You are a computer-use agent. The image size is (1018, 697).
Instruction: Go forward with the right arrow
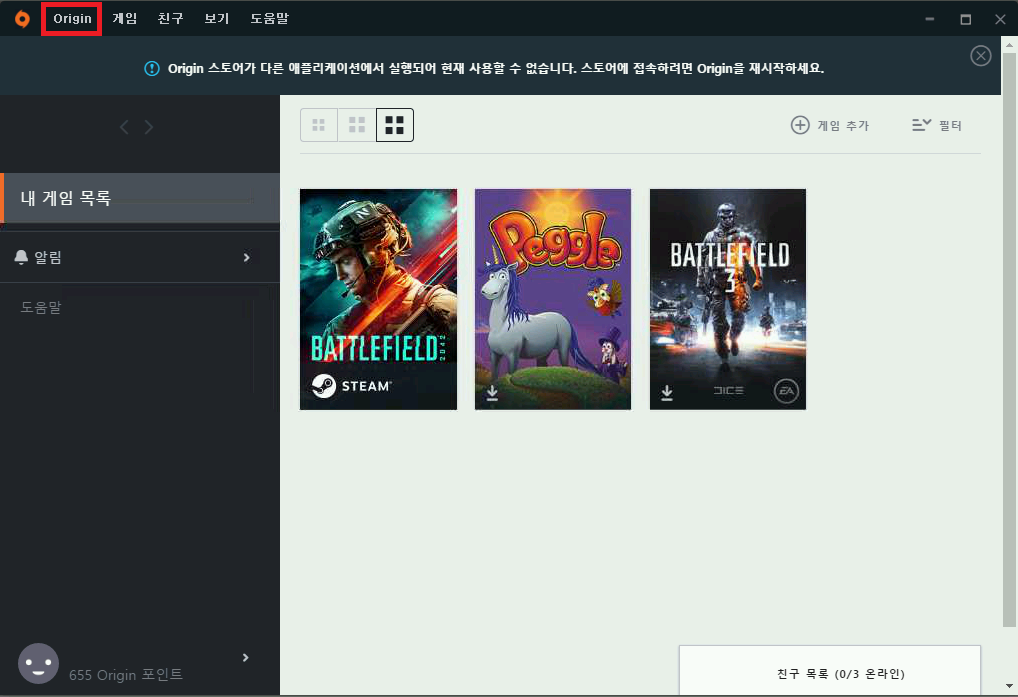149,127
